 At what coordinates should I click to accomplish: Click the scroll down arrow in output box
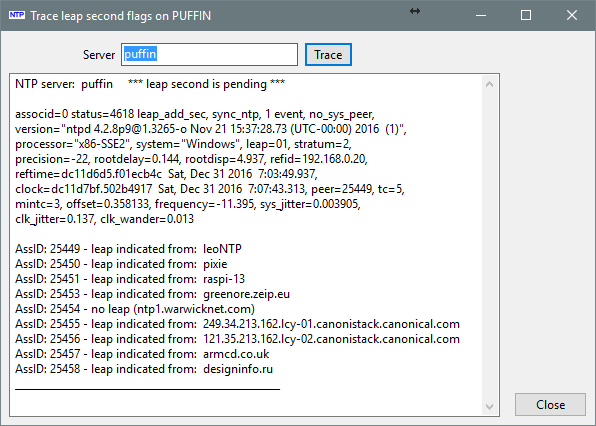(490, 407)
